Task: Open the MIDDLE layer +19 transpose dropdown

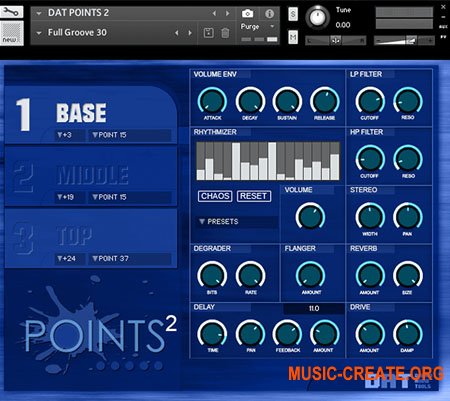Action: click(x=69, y=197)
